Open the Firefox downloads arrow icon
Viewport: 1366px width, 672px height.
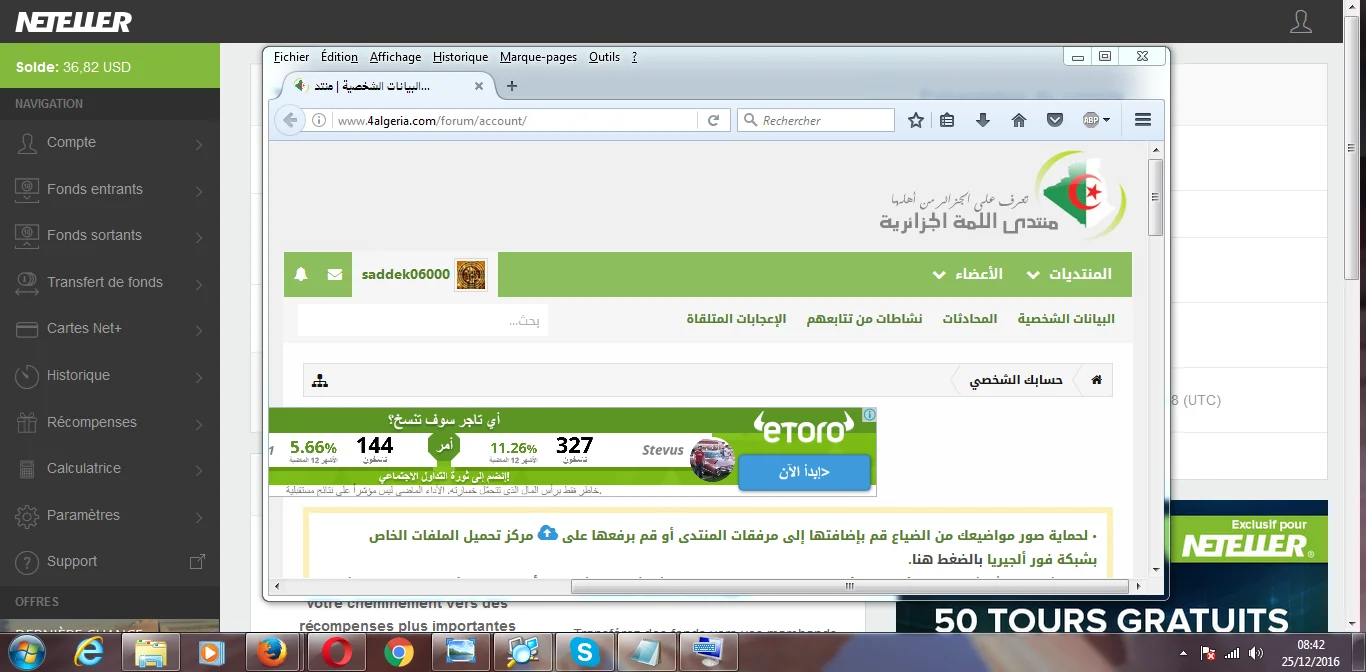coord(983,120)
